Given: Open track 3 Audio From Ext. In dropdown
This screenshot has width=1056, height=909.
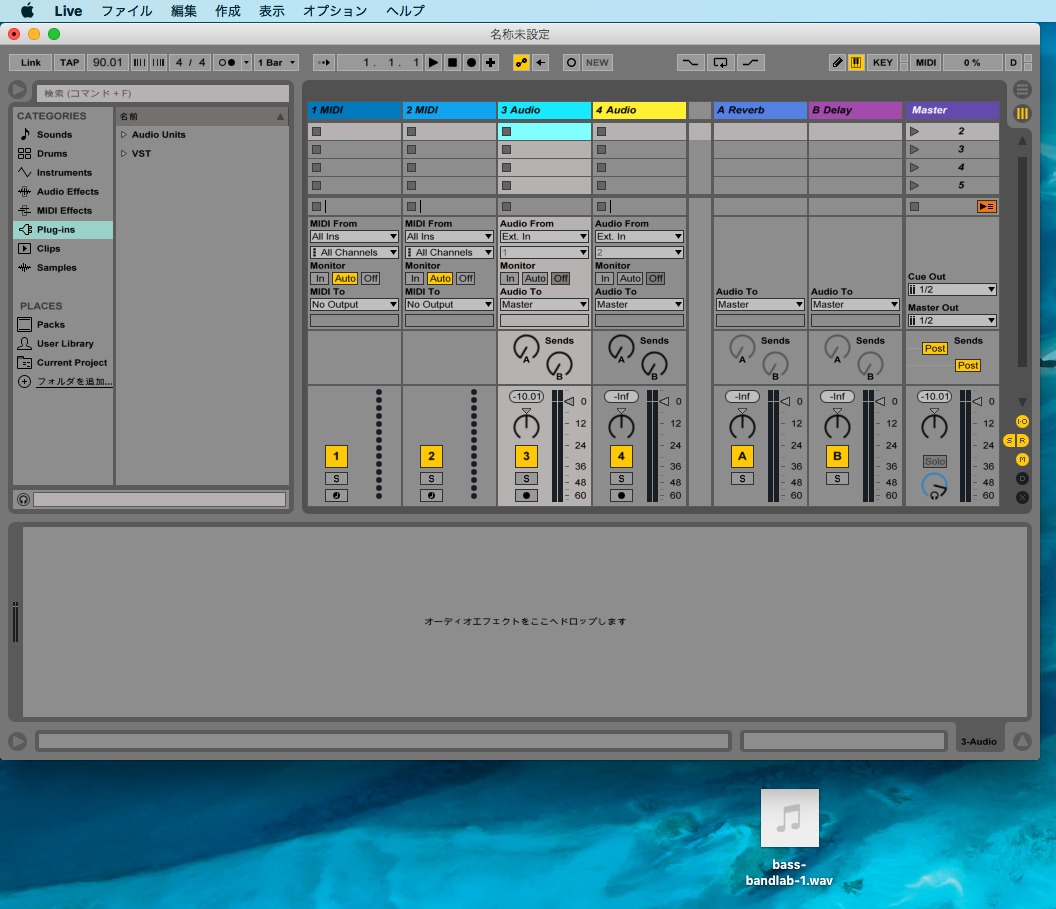Looking at the screenshot, I should [x=544, y=236].
